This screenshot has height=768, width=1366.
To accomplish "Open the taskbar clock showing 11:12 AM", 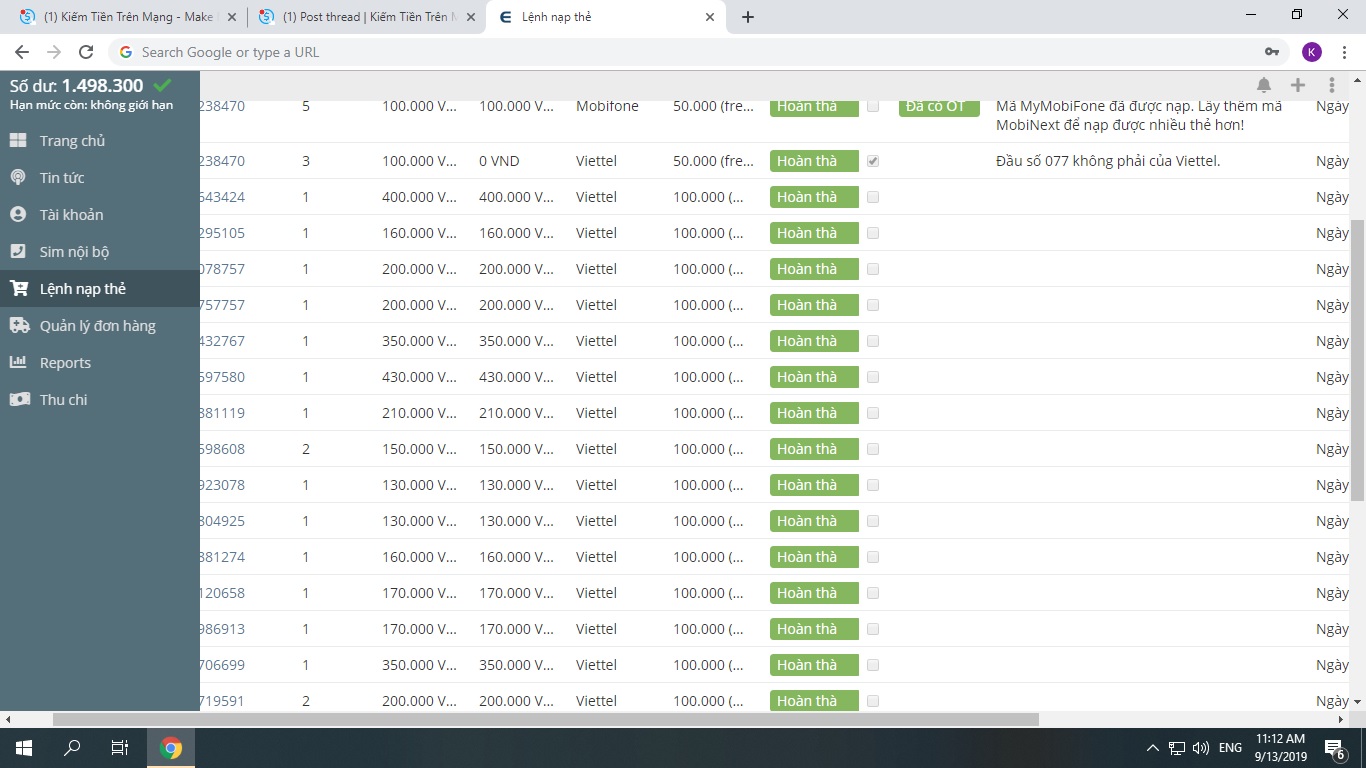I will (x=1281, y=747).
